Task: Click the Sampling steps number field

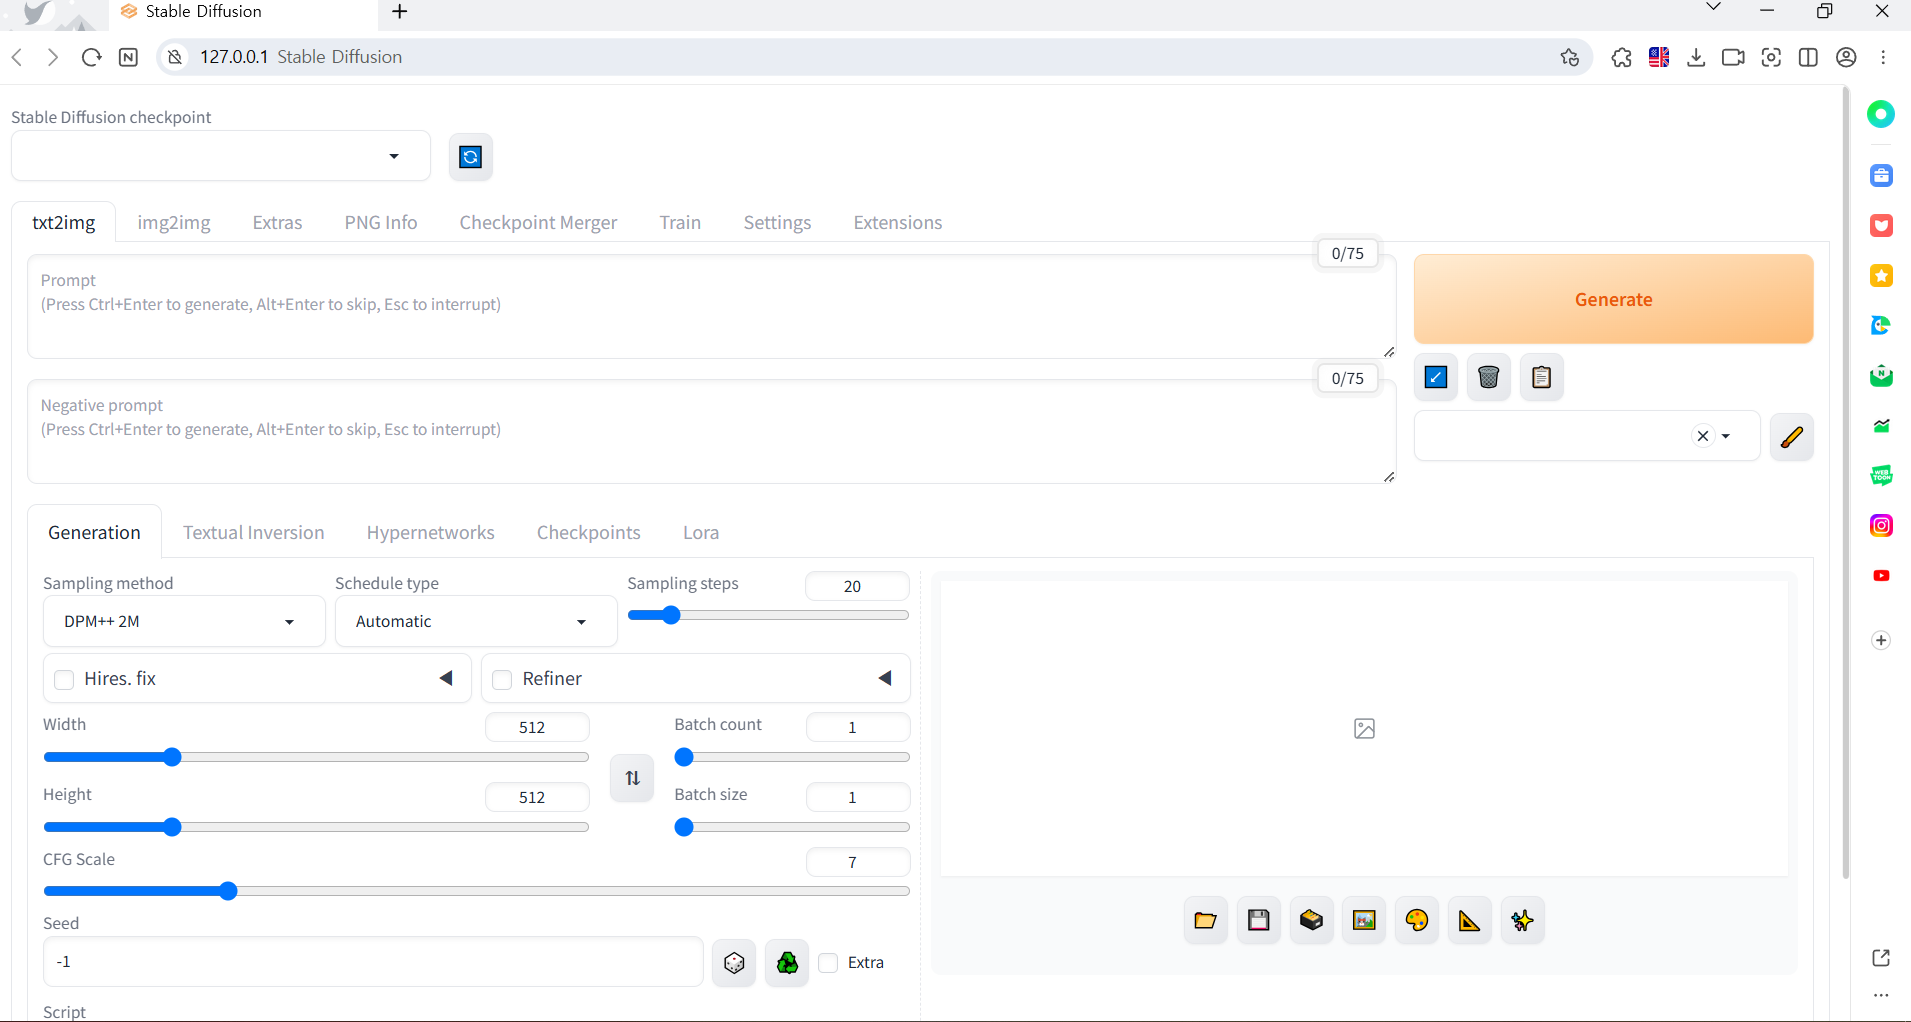Action: tap(857, 586)
